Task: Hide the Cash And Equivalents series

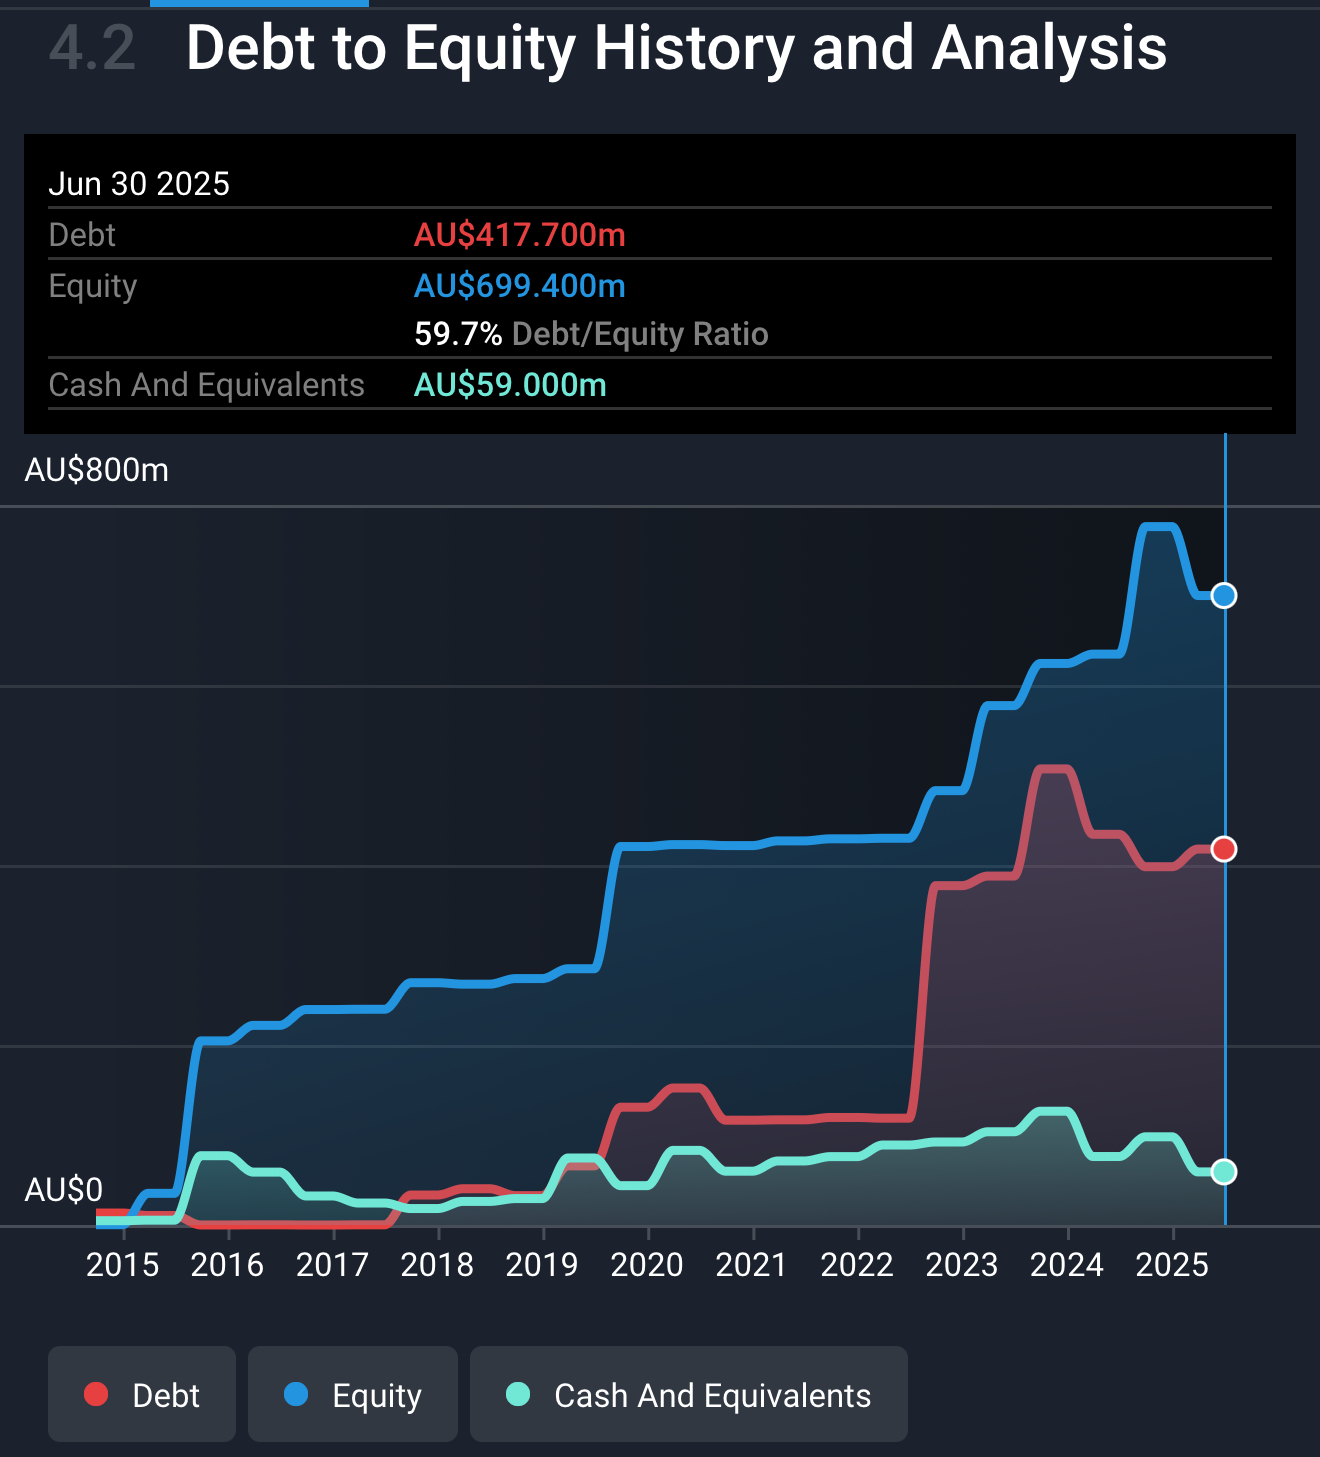Action: (x=688, y=1394)
